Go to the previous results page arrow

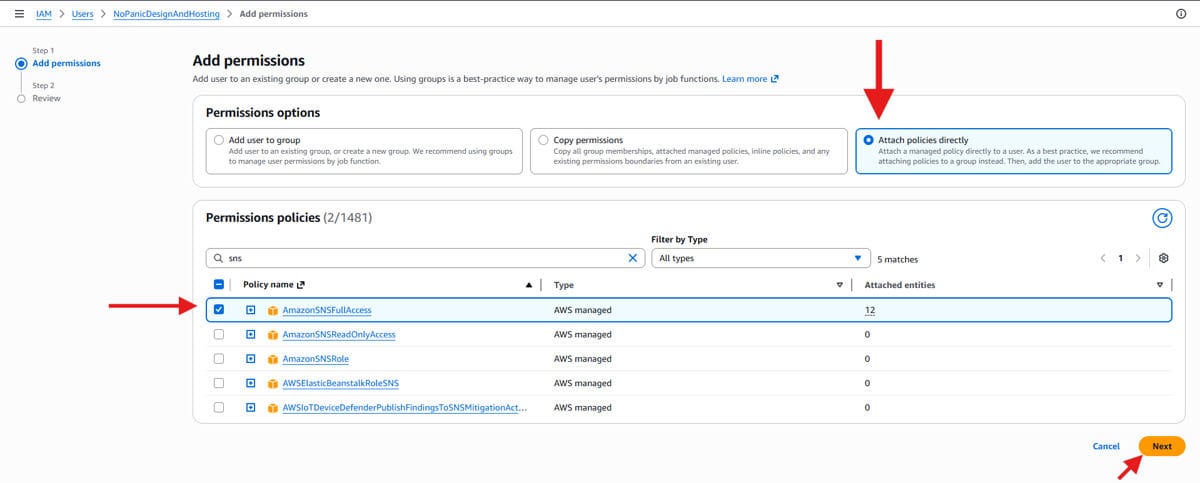coord(1103,258)
